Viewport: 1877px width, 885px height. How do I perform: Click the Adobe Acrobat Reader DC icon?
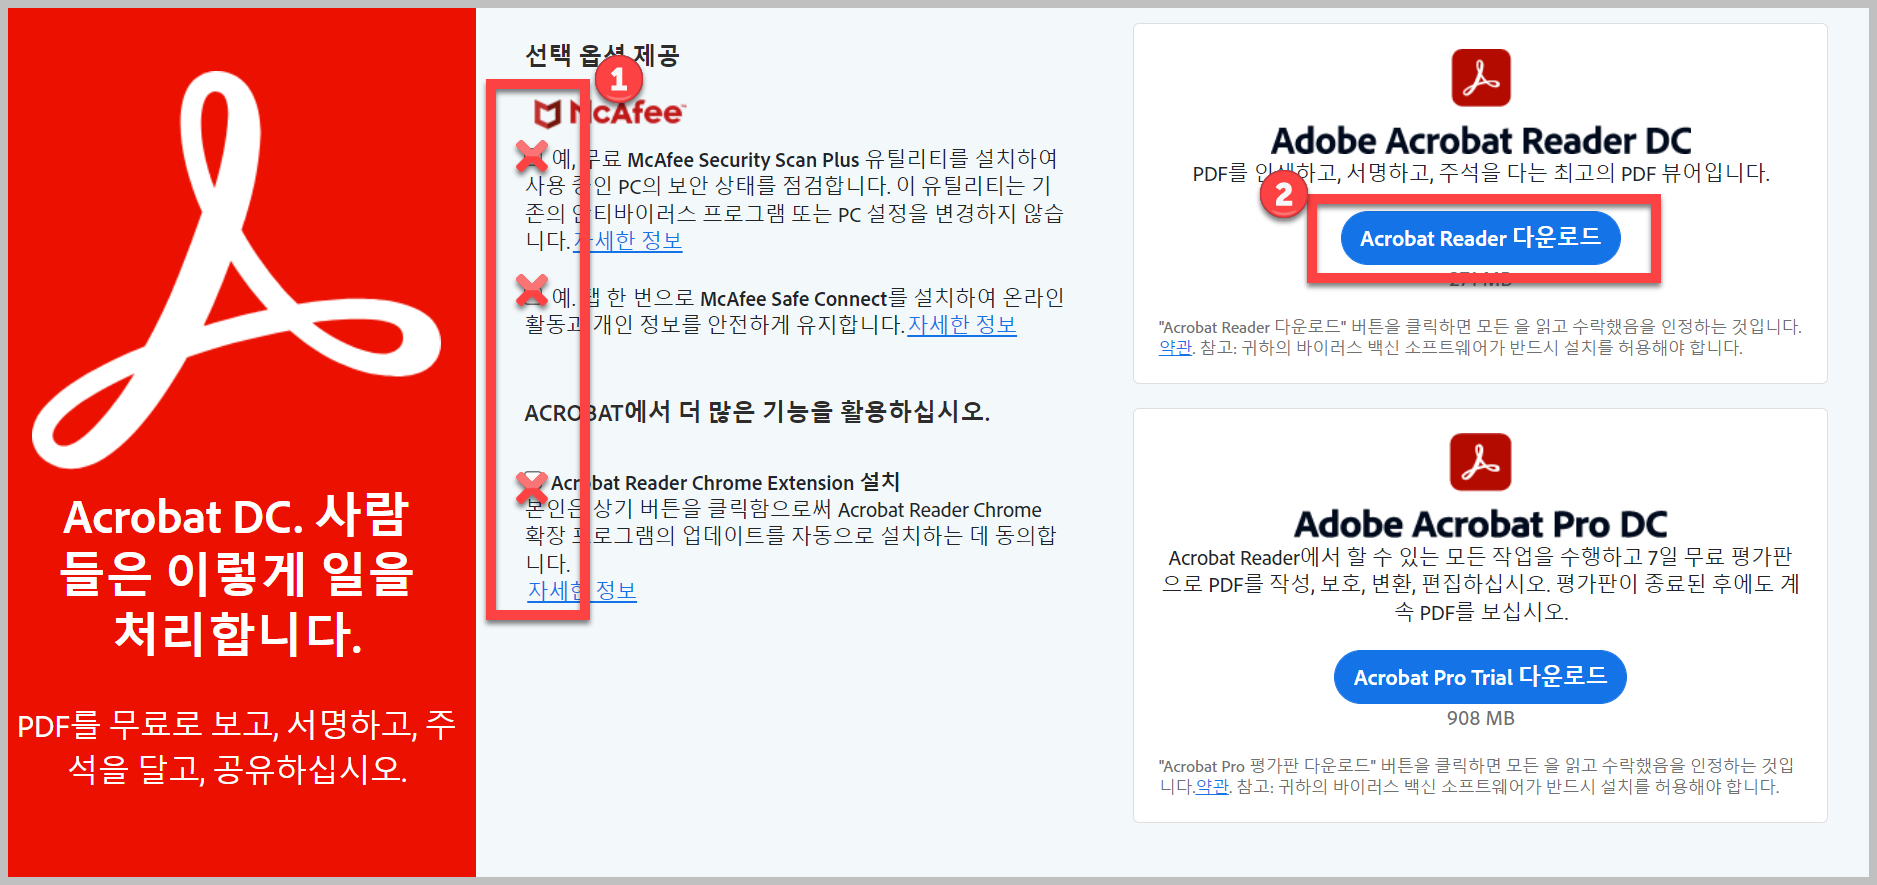click(x=1481, y=78)
